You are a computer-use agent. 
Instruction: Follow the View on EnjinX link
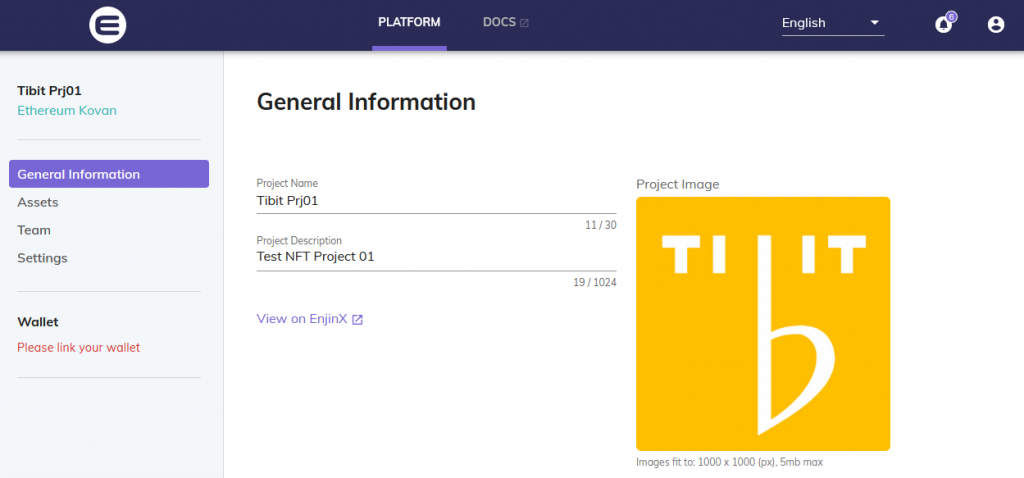pos(301,319)
